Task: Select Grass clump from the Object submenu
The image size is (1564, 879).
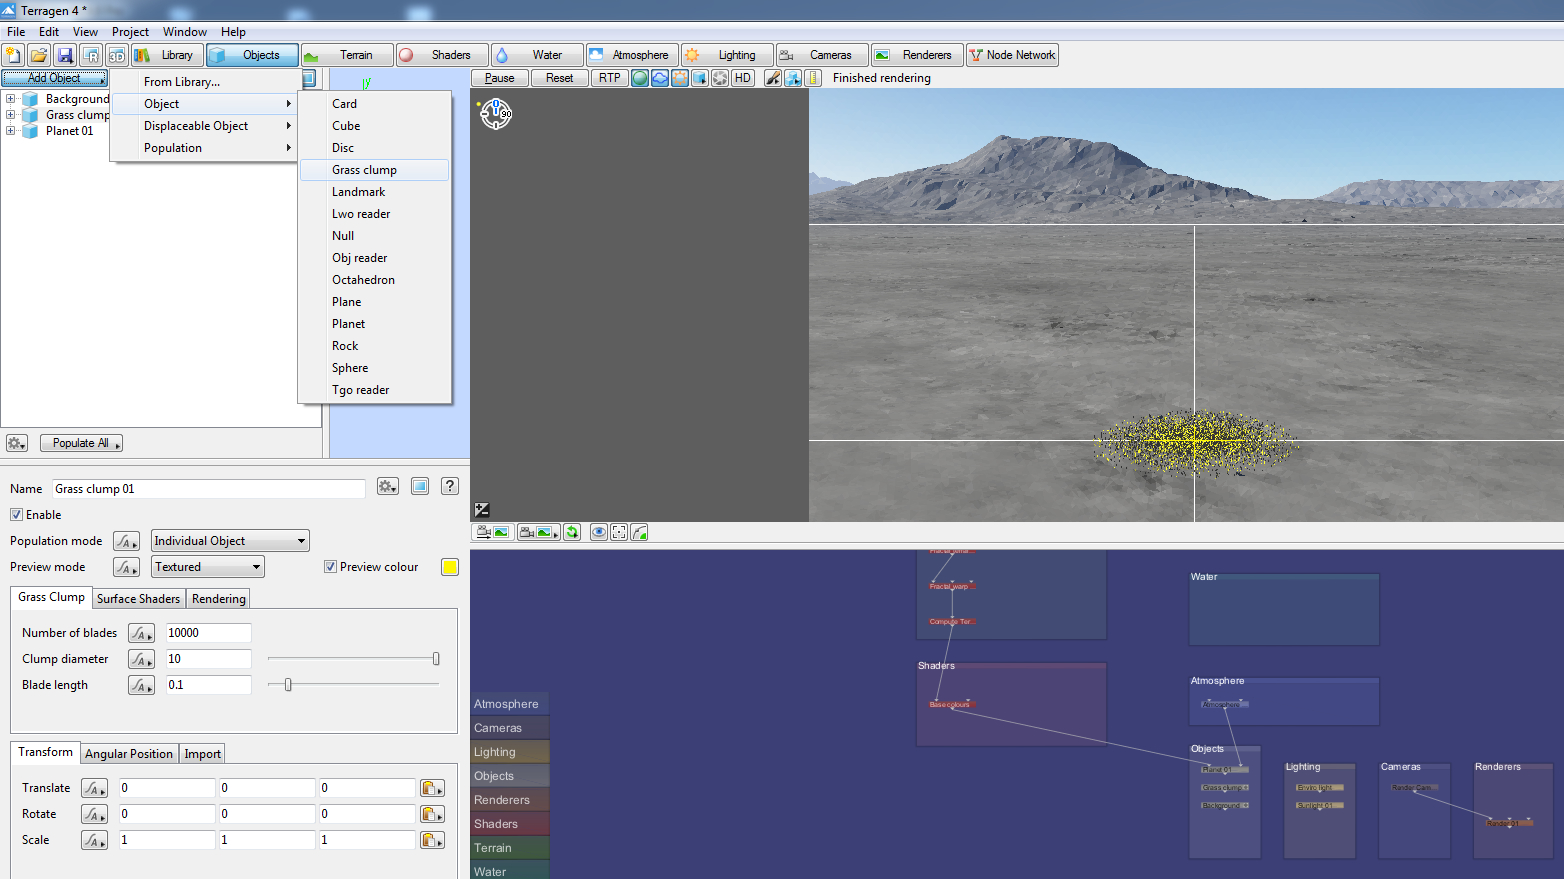Action: point(365,170)
